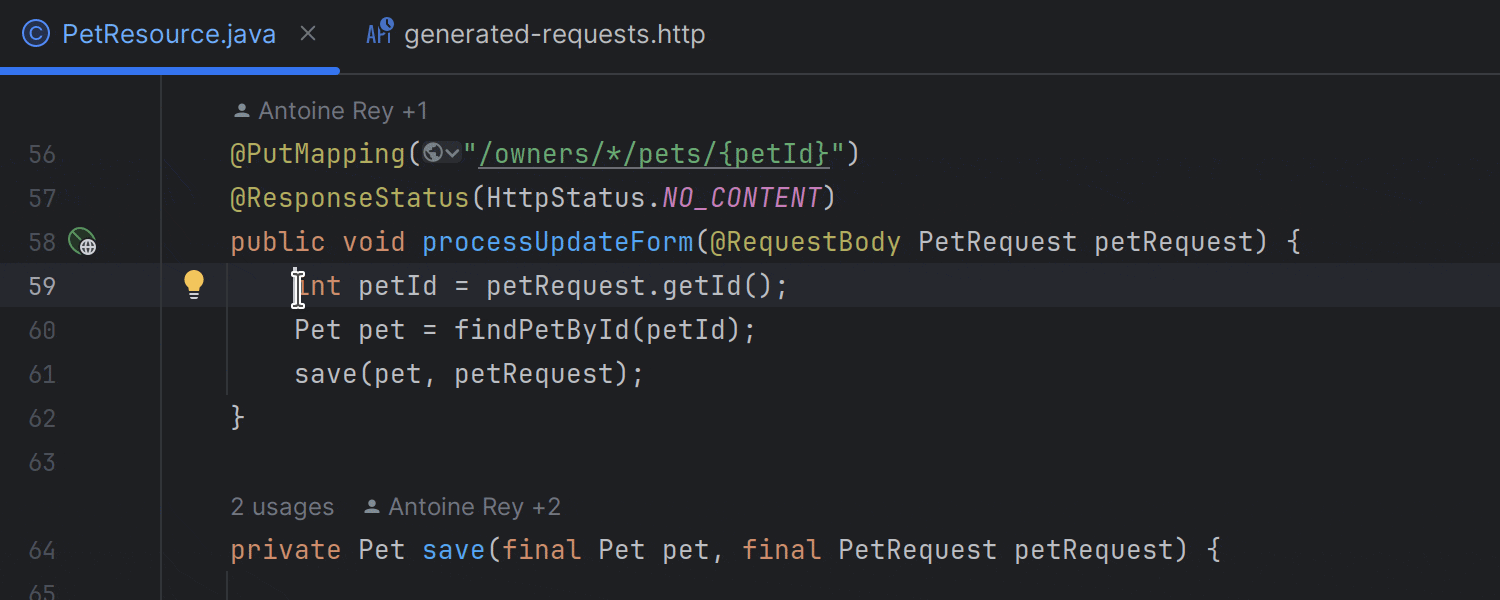This screenshot has width=1500, height=600.
Task: Switch to the generated-requests.http tab
Action: click(x=553, y=33)
